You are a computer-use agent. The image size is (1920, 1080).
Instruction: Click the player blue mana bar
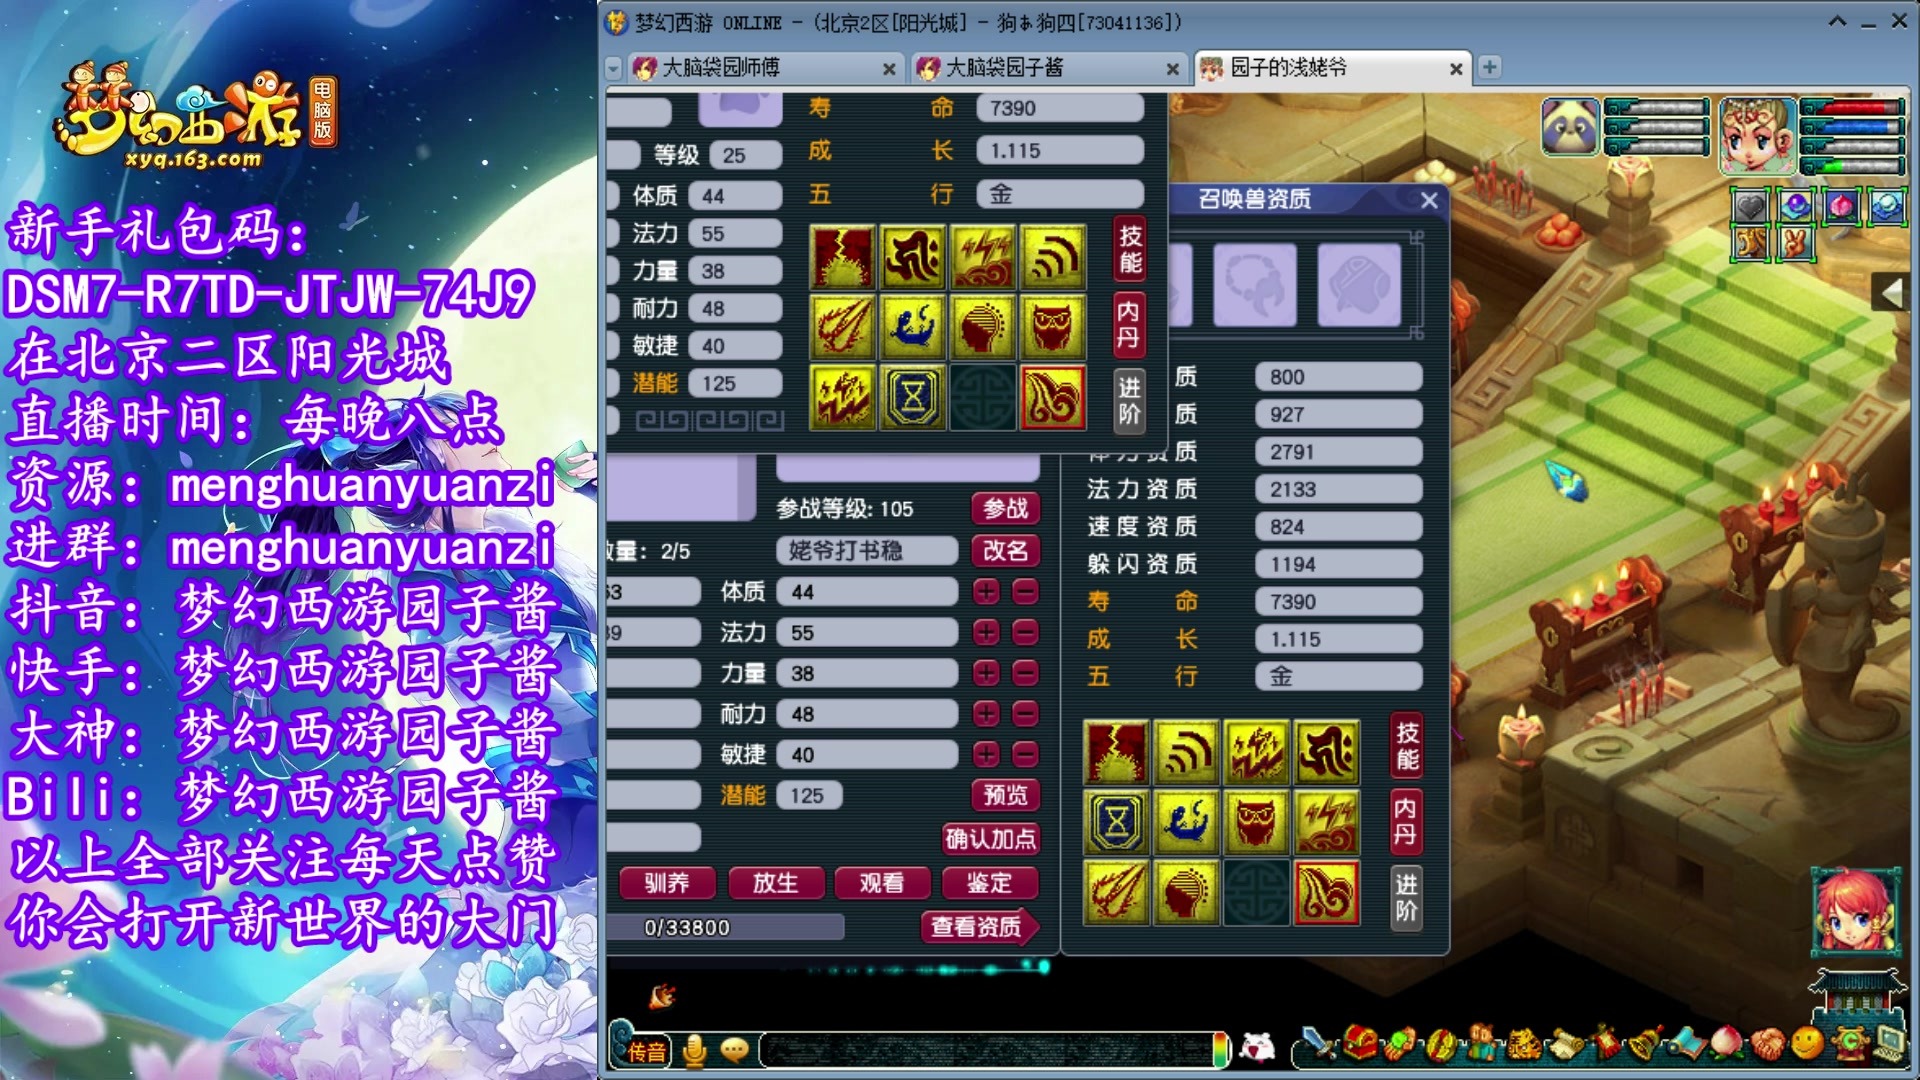click(1853, 127)
